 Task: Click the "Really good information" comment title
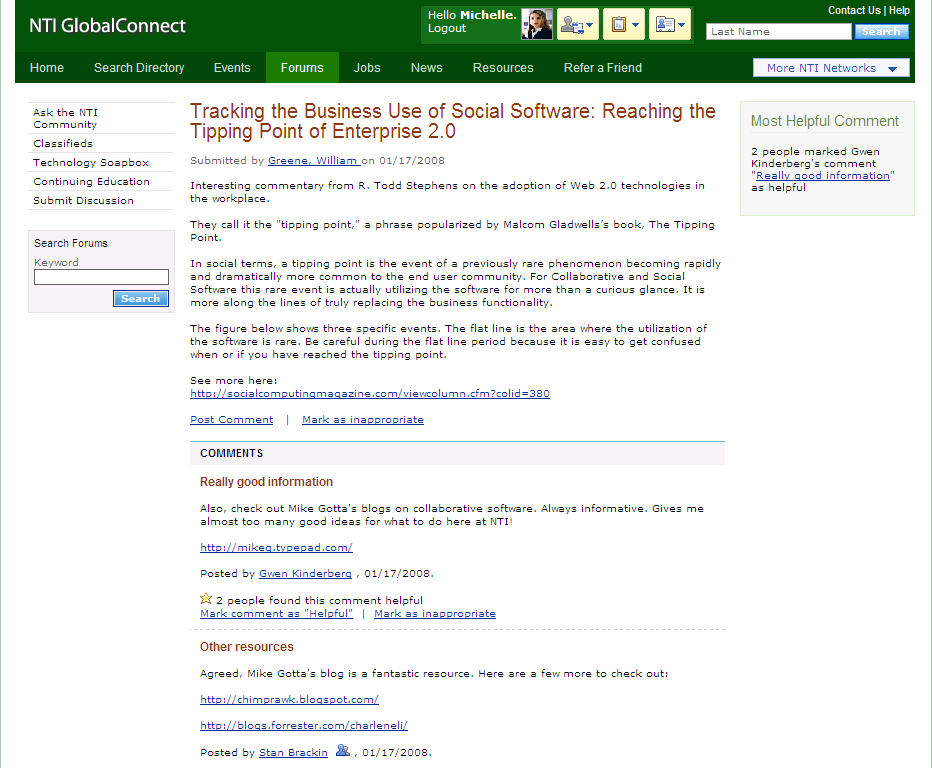[x=266, y=482]
